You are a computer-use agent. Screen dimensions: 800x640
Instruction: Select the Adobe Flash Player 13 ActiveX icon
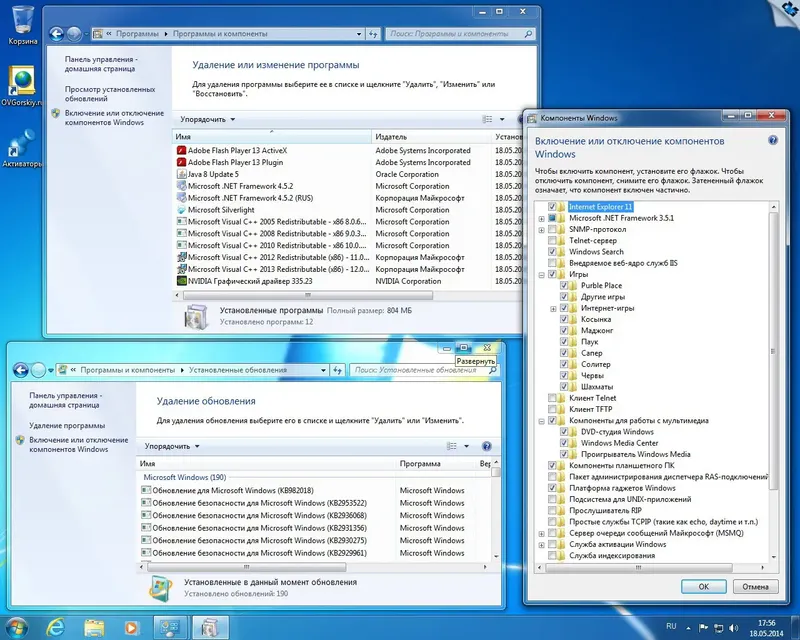(181, 151)
